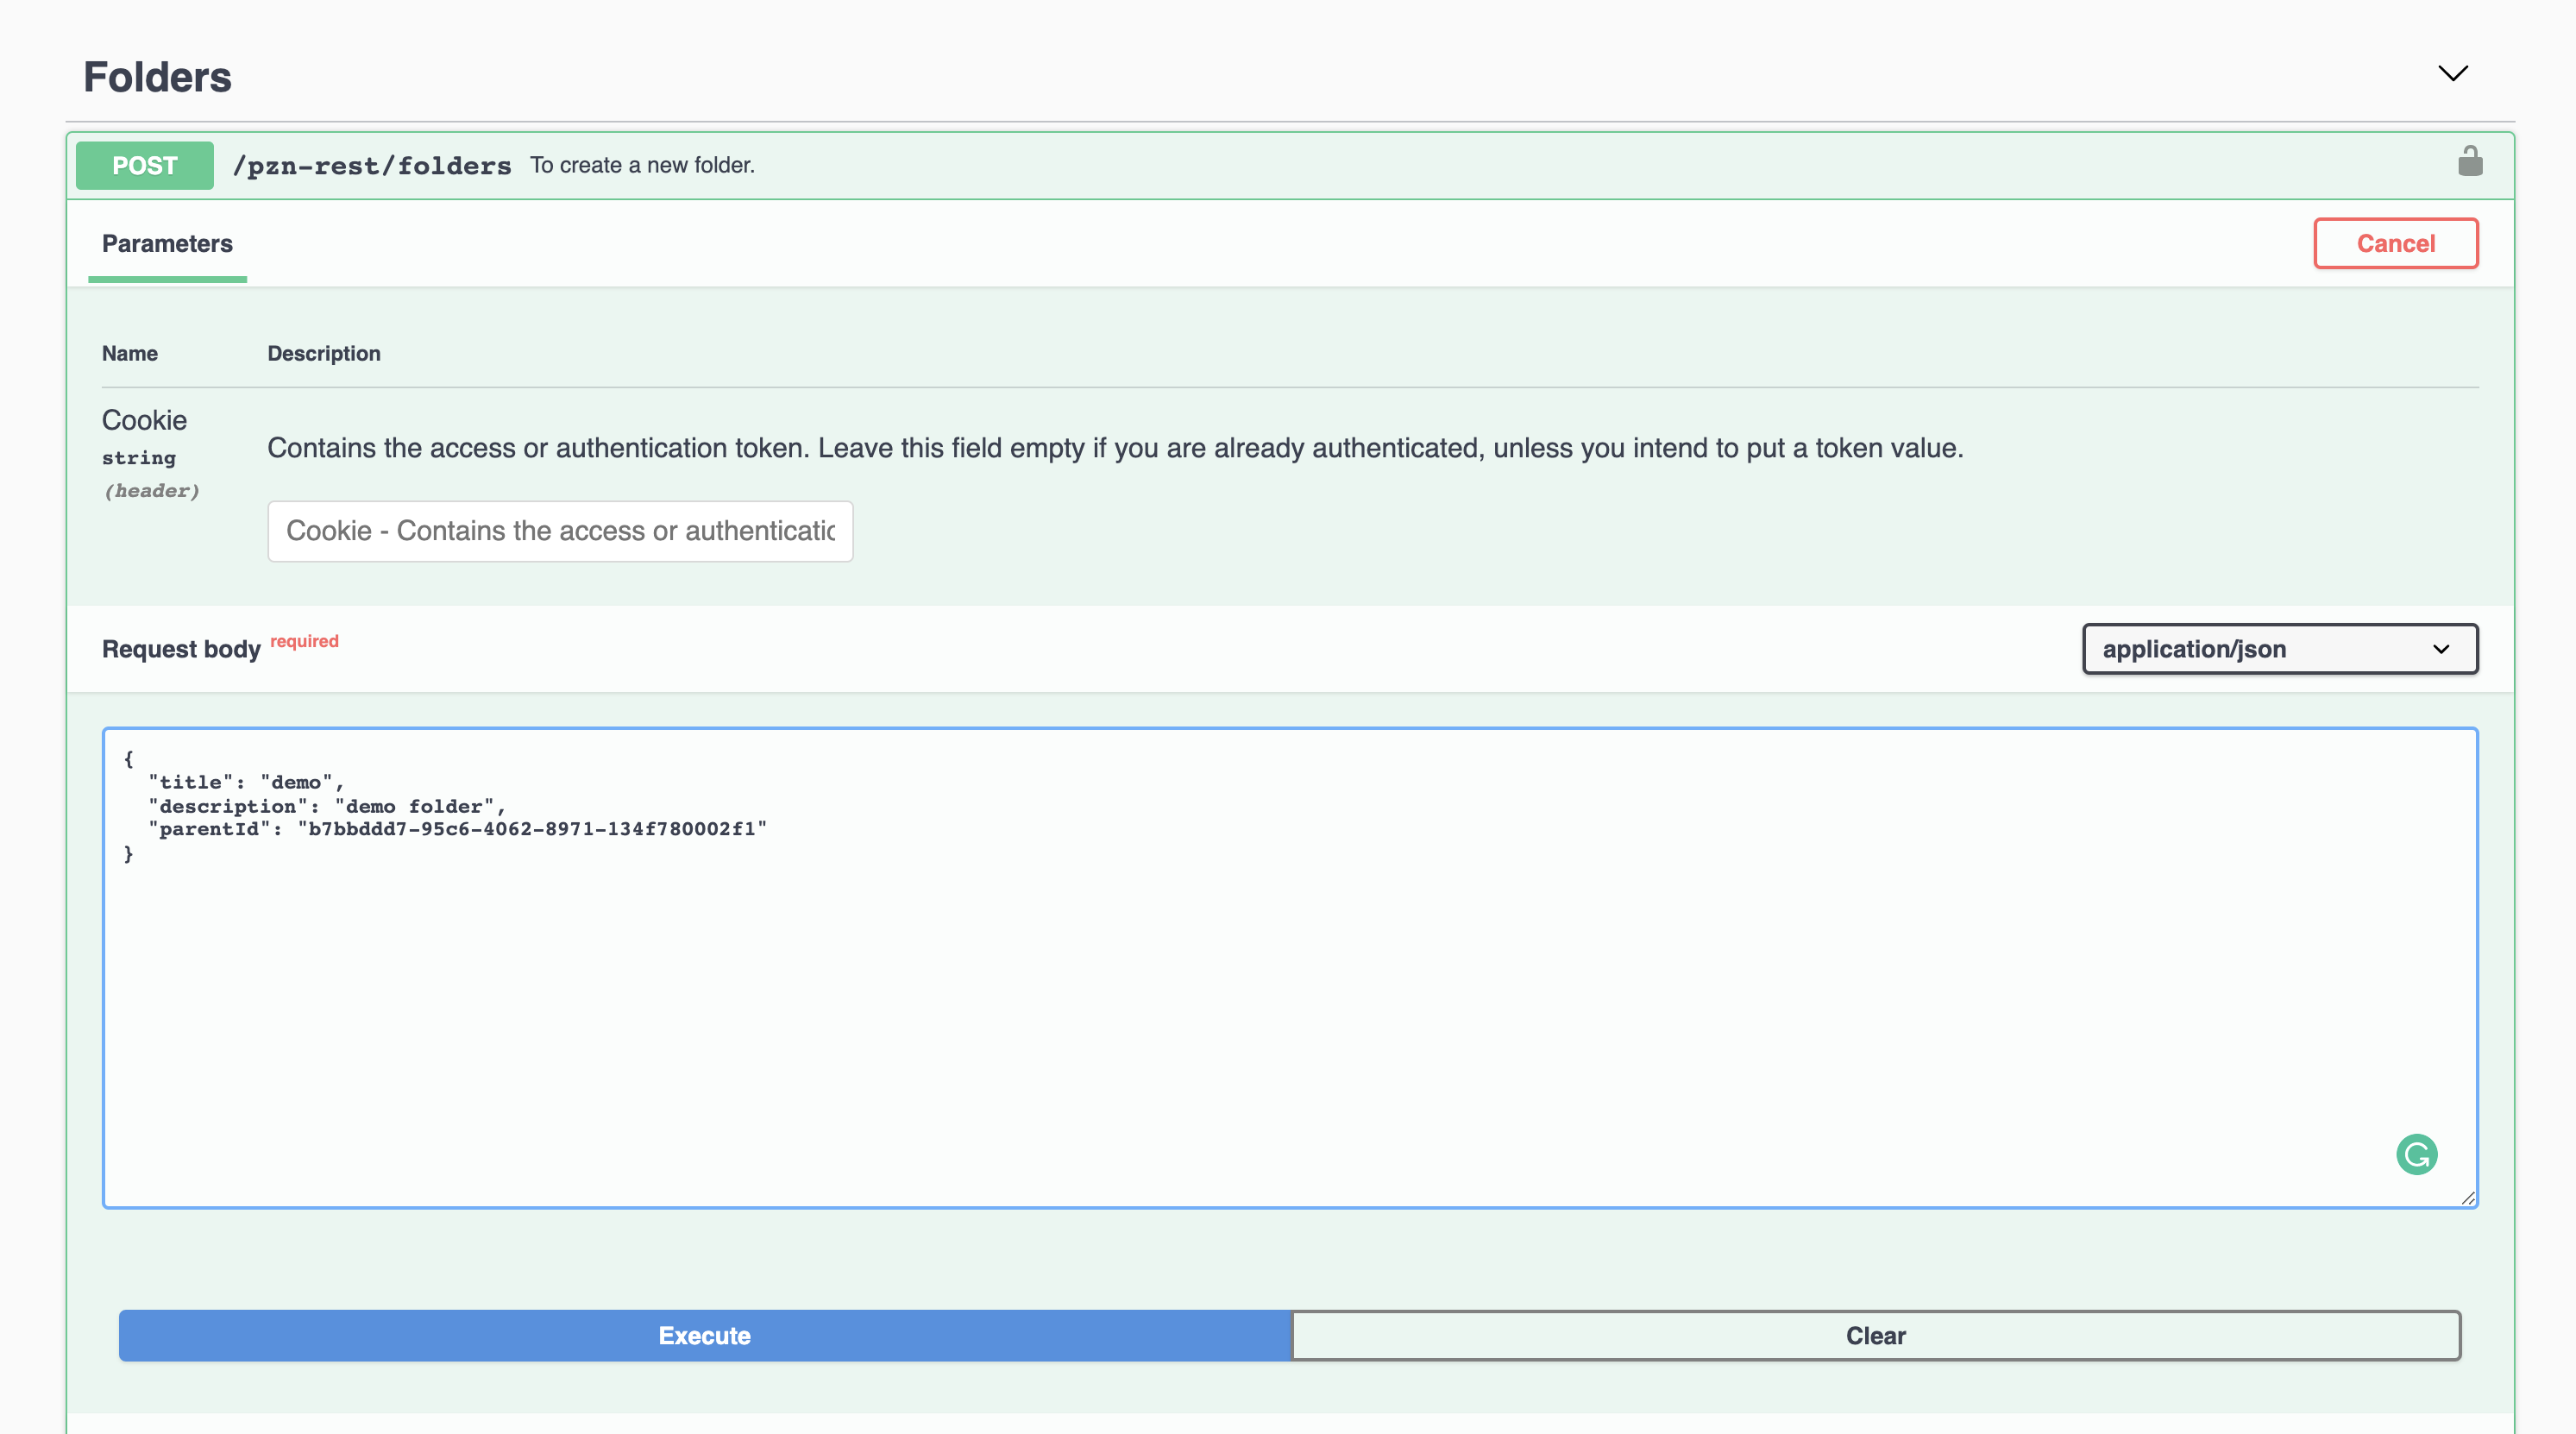
Task: Click the Folders section heading
Action: pyautogui.click(x=157, y=77)
